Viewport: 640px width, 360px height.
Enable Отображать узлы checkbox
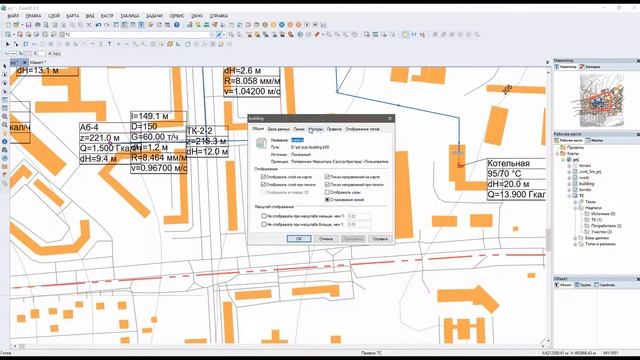coord(327,192)
